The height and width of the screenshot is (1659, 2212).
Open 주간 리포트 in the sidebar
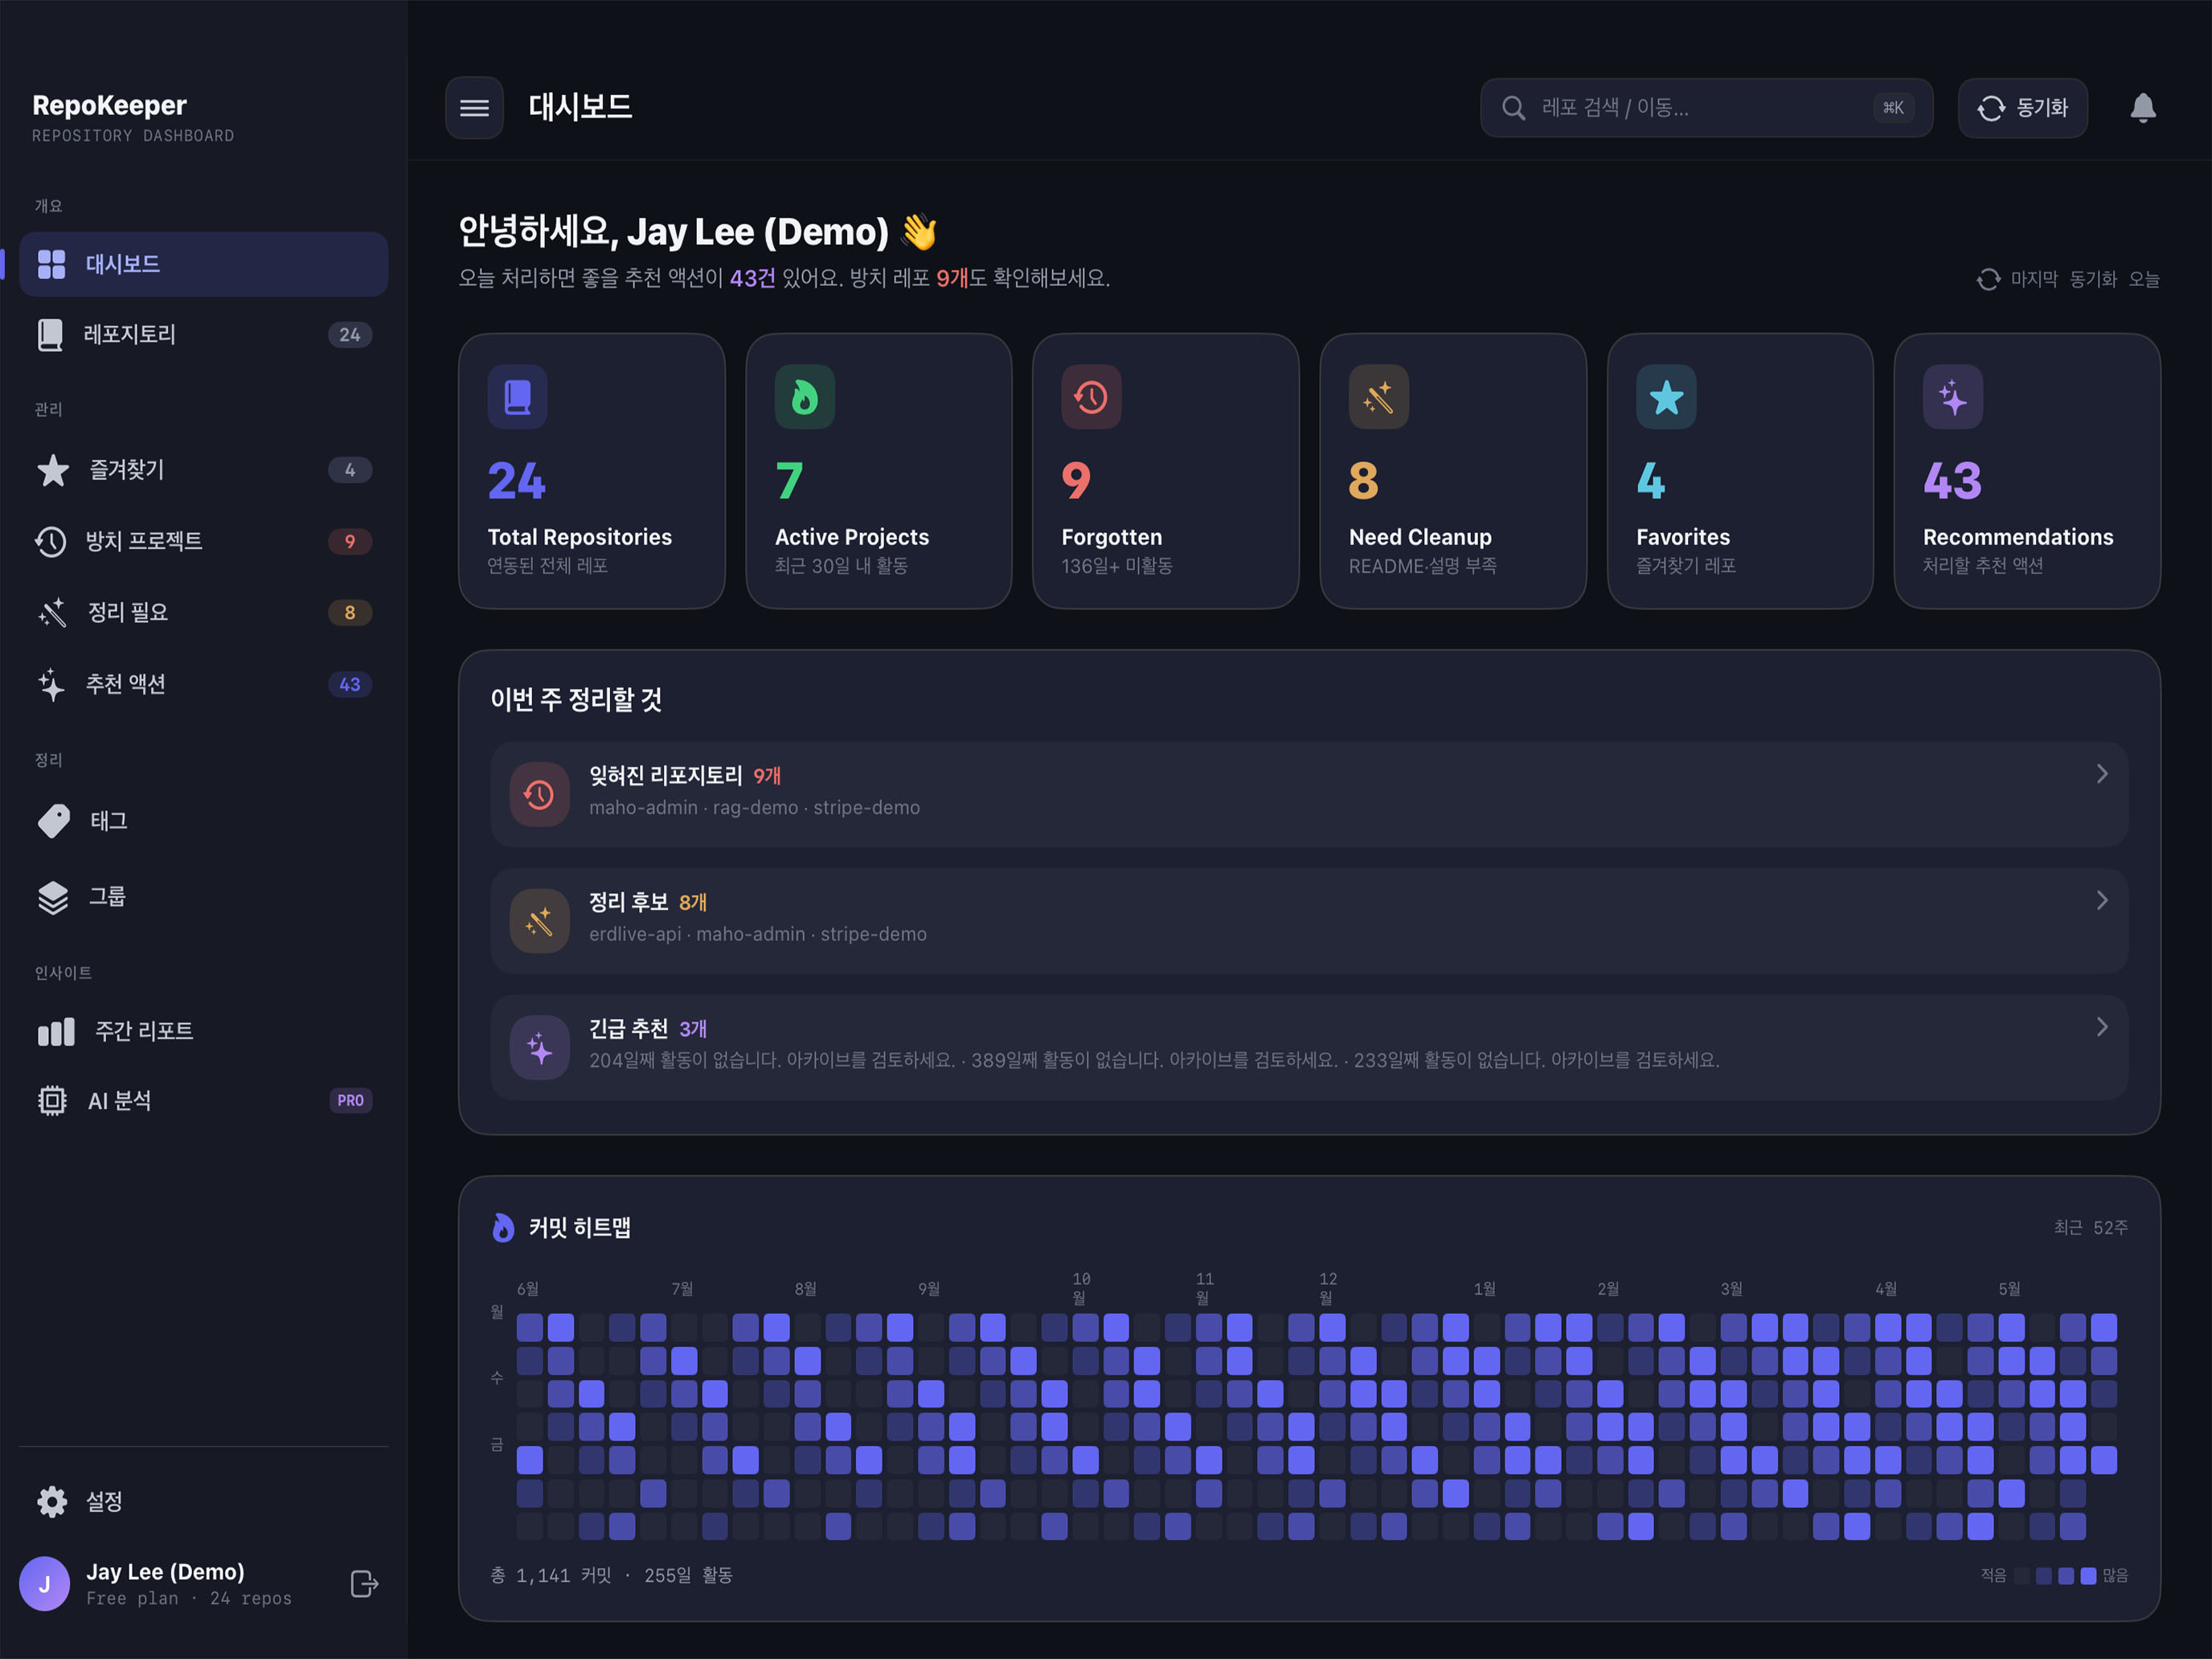click(204, 1031)
